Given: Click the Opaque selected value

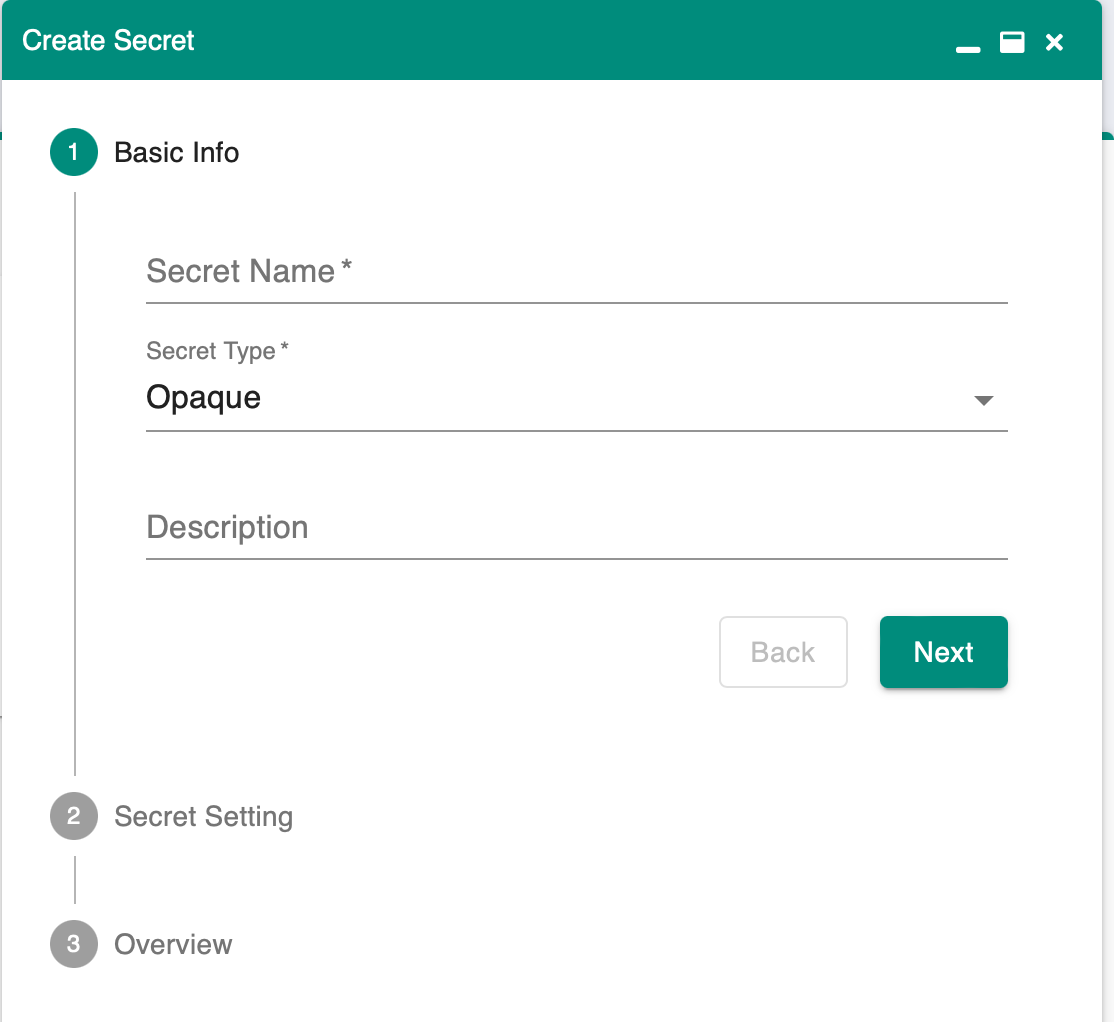Looking at the screenshot, I should [204, 398].
